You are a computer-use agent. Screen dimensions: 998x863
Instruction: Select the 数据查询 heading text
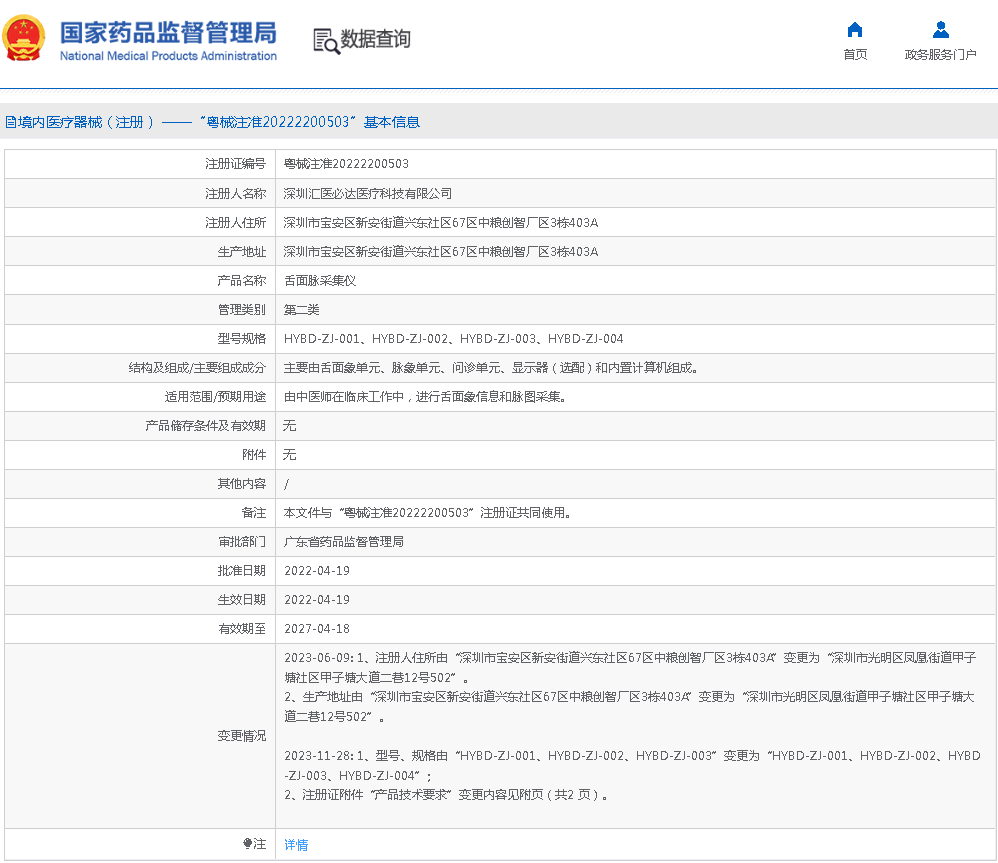point(376,39)
